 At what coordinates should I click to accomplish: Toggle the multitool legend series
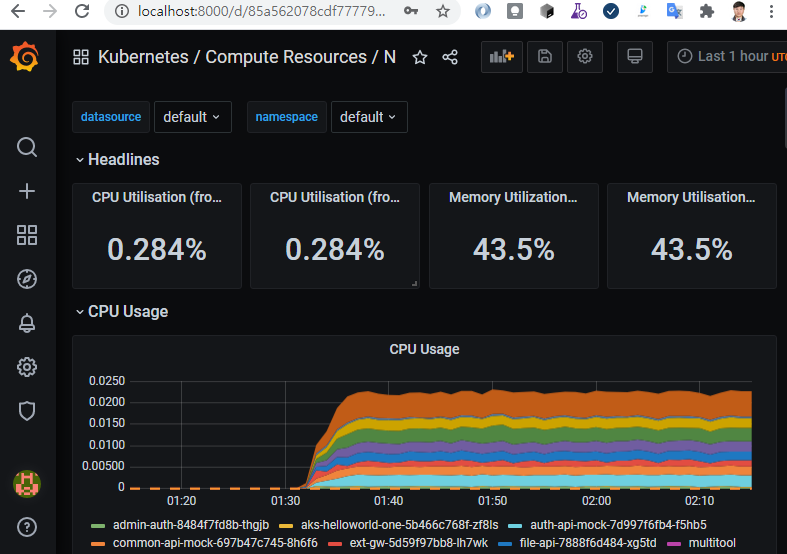tap(711, 543)
